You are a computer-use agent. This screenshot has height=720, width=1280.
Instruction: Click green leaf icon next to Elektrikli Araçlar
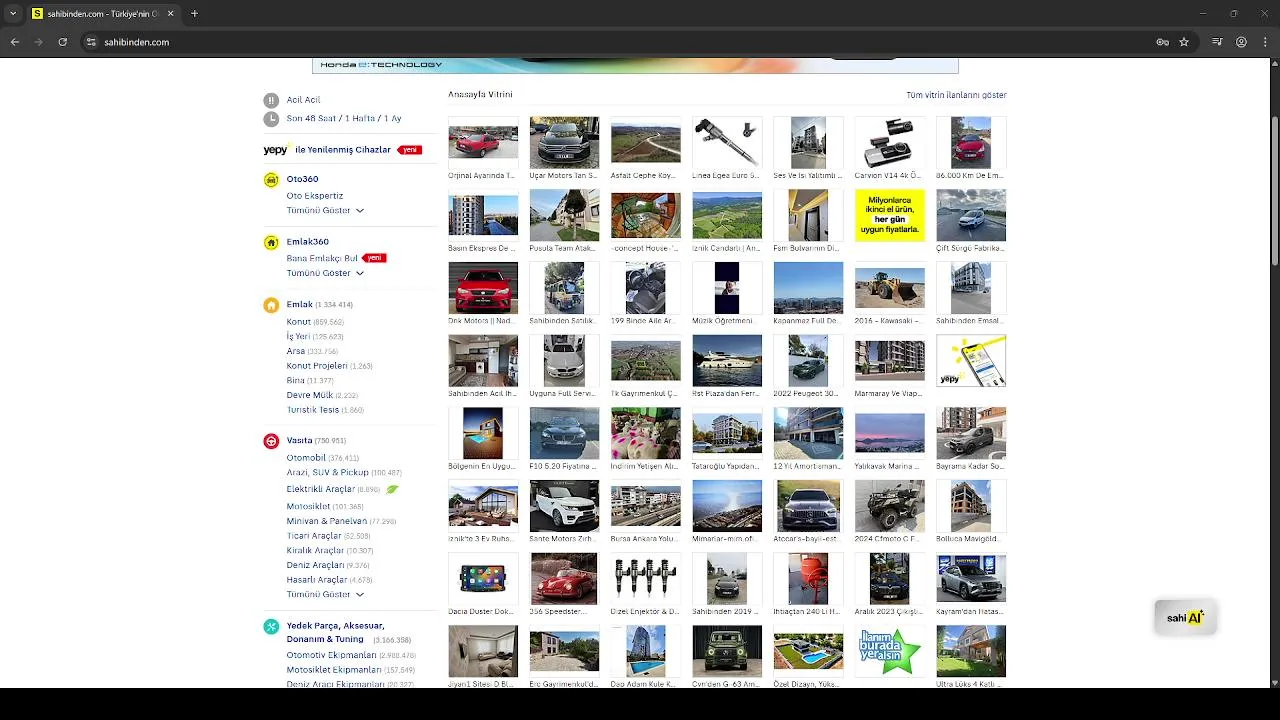(392, 489)
